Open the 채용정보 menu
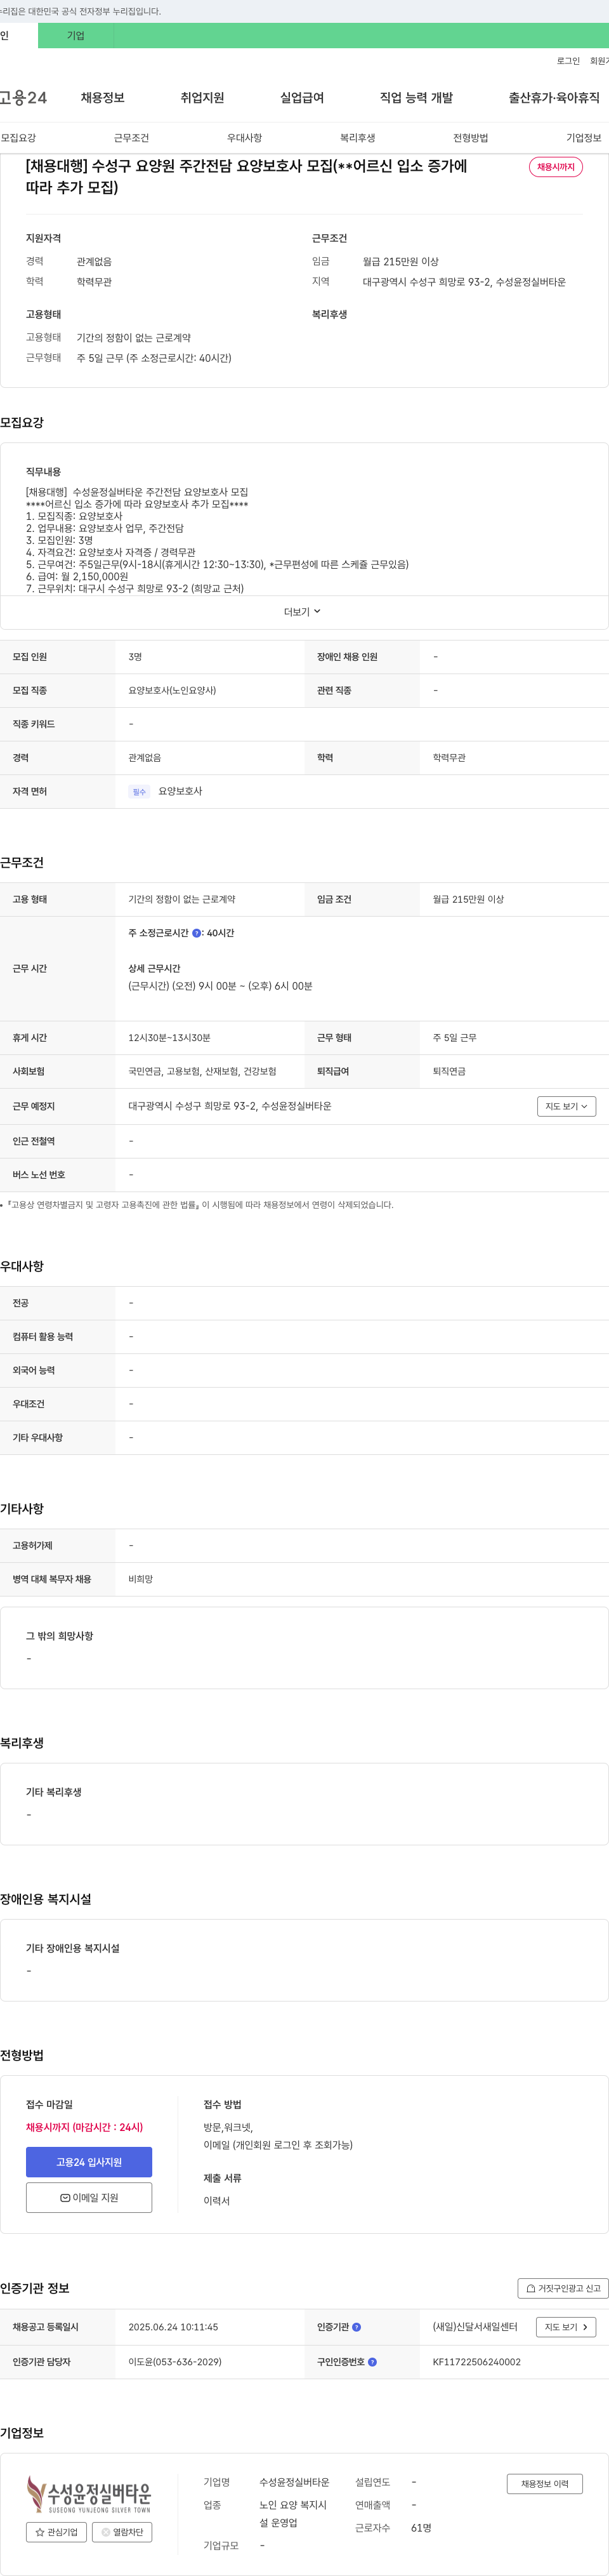609x2576 pixels. point(103,98)
